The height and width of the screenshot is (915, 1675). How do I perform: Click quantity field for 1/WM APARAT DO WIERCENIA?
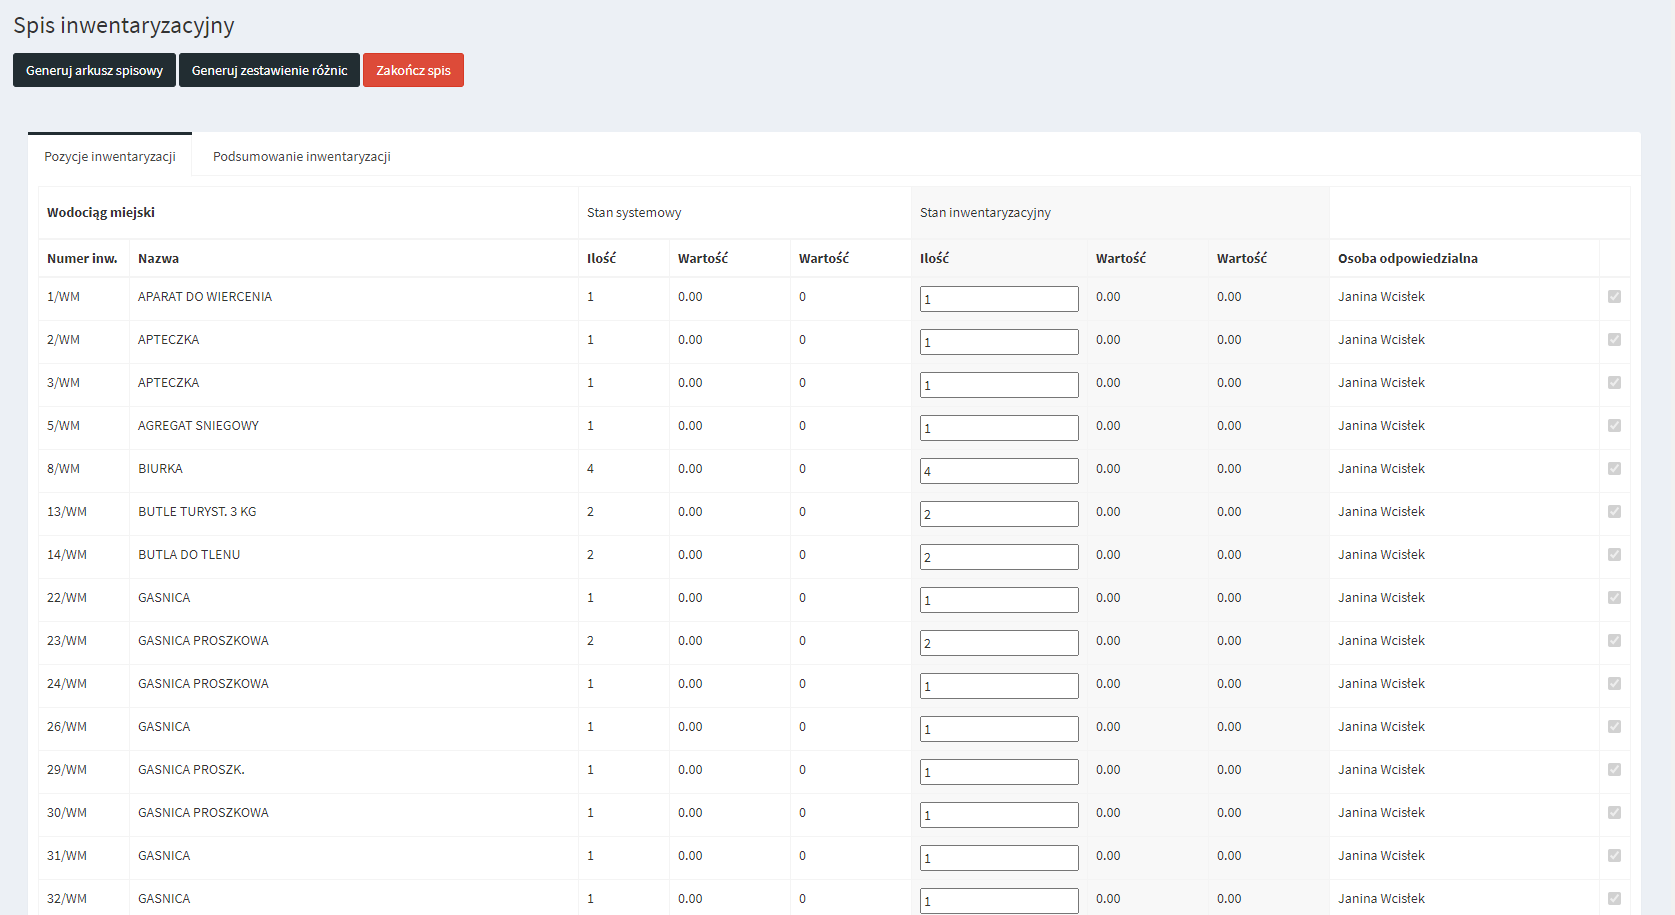[x=998, y=299]
